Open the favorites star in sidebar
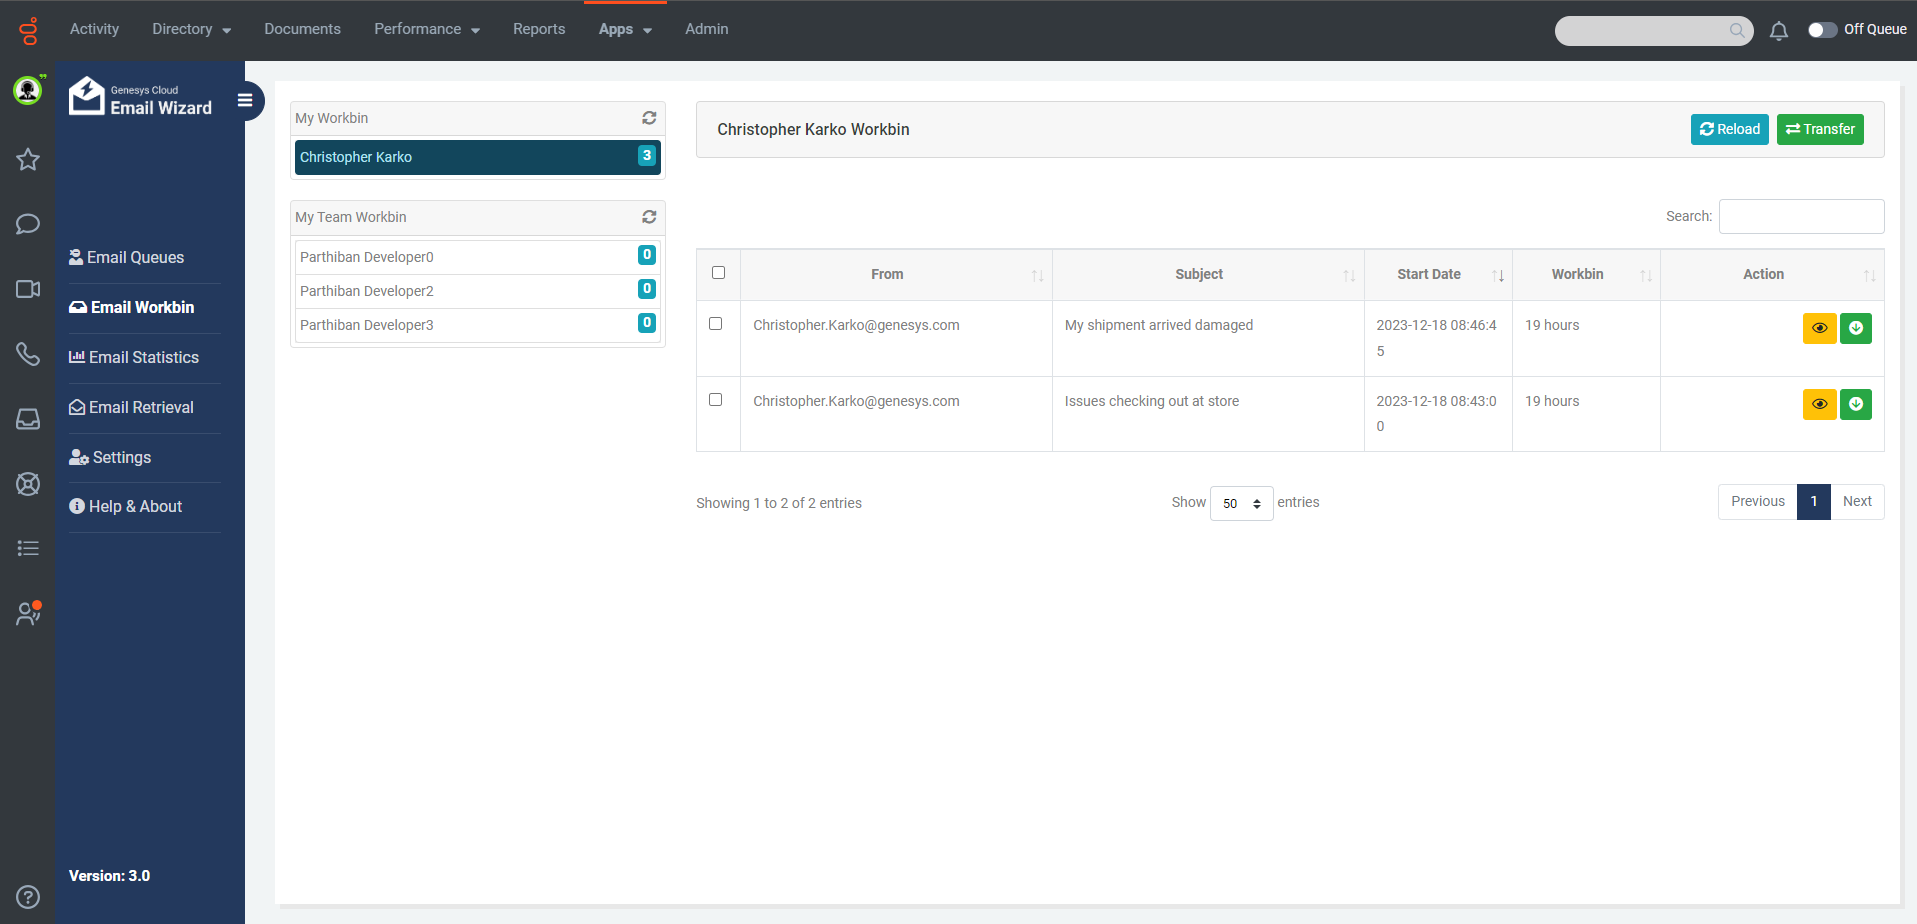 (x=28, y=159)
